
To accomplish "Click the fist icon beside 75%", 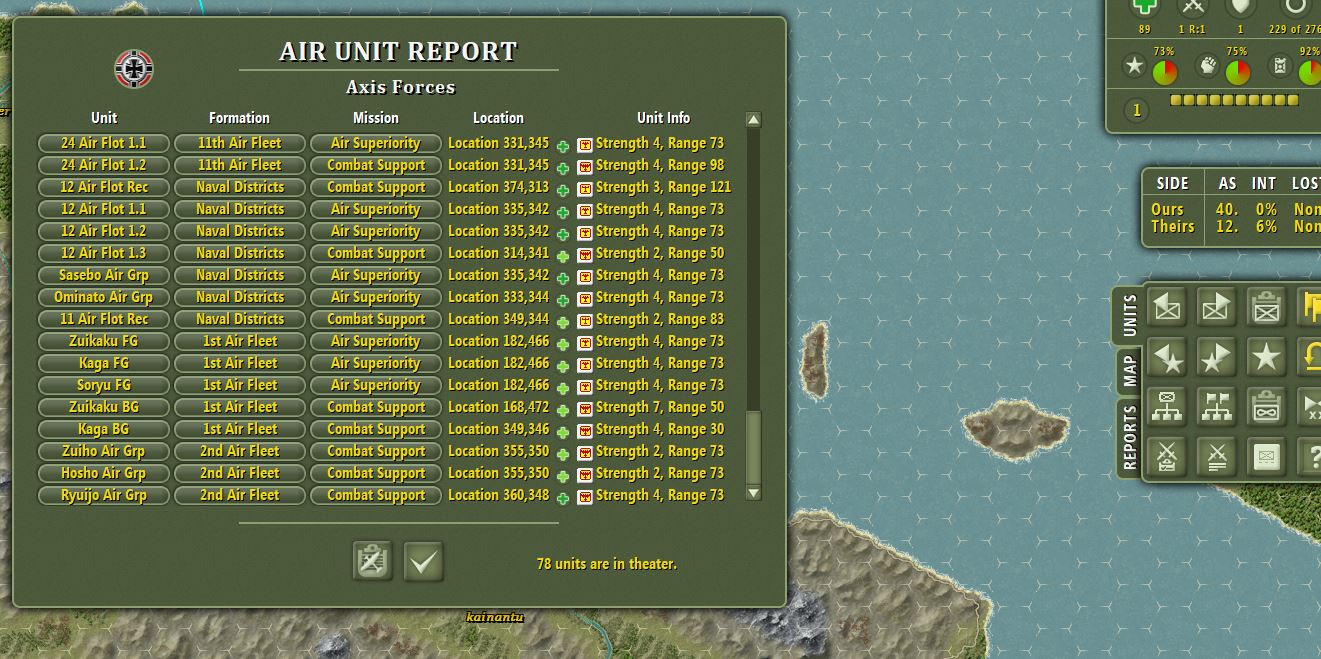I will [1208, 67].
